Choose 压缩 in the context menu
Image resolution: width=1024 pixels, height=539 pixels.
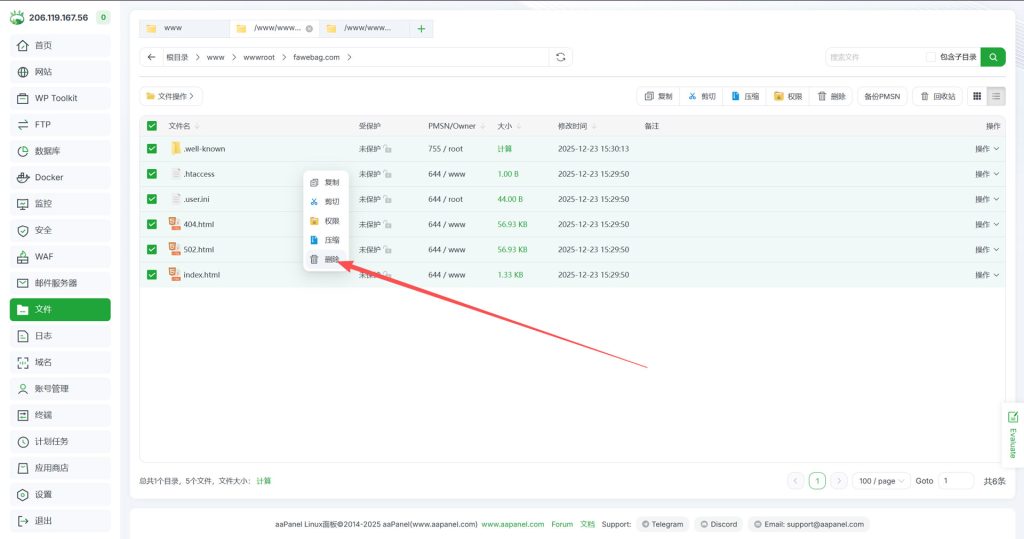pos(326,240)
